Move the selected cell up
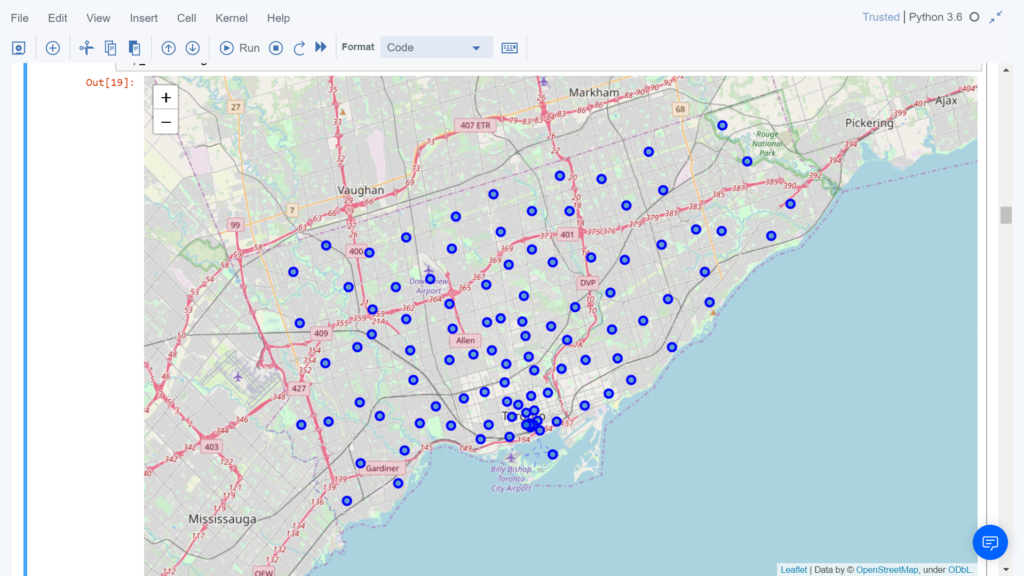 click(168, 47)
